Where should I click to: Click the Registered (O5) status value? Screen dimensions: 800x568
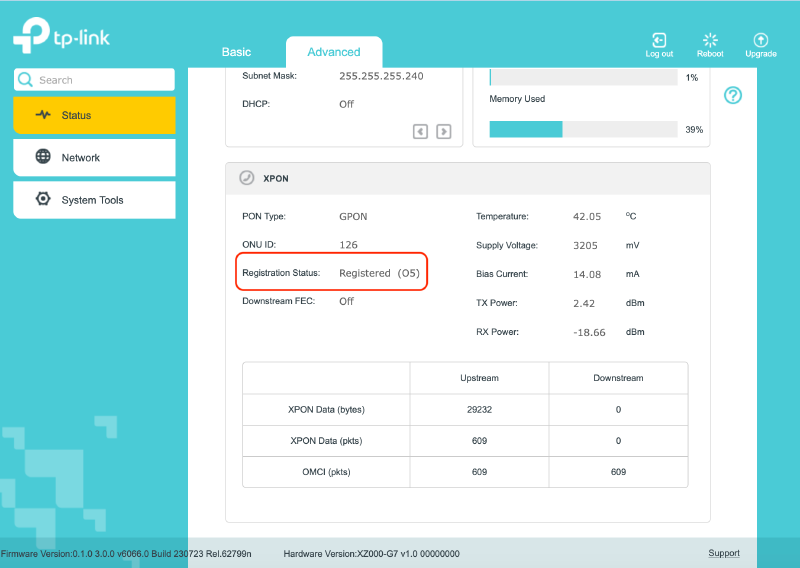coord(379,273)
